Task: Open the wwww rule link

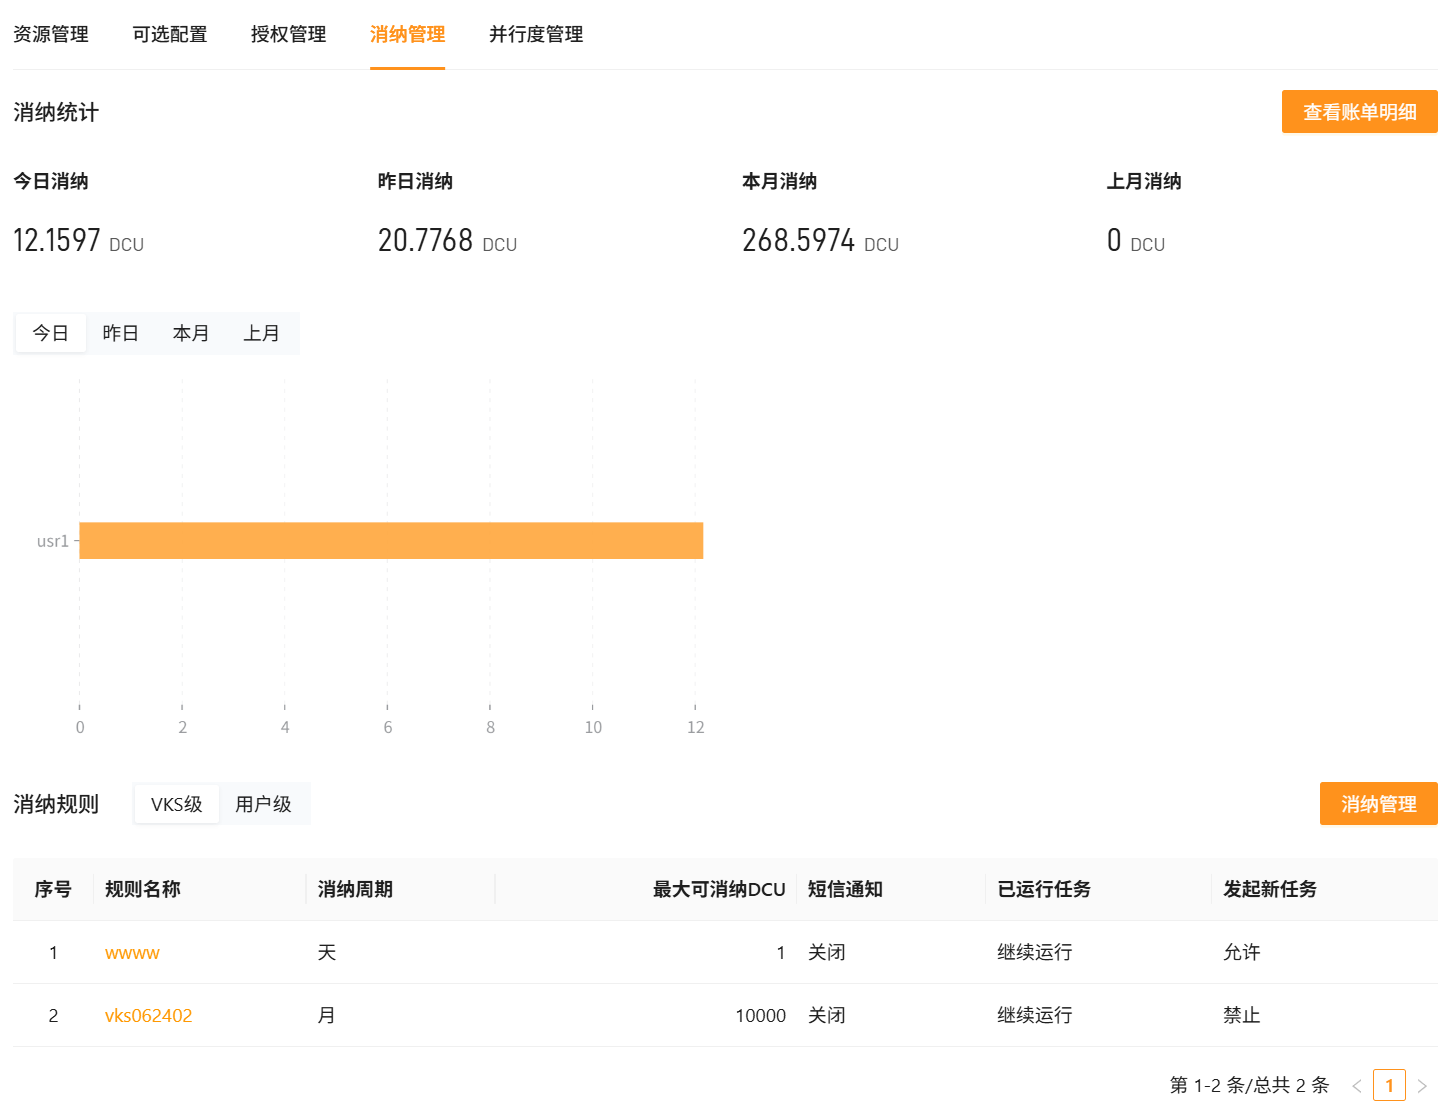Action: tap(132, 953)
